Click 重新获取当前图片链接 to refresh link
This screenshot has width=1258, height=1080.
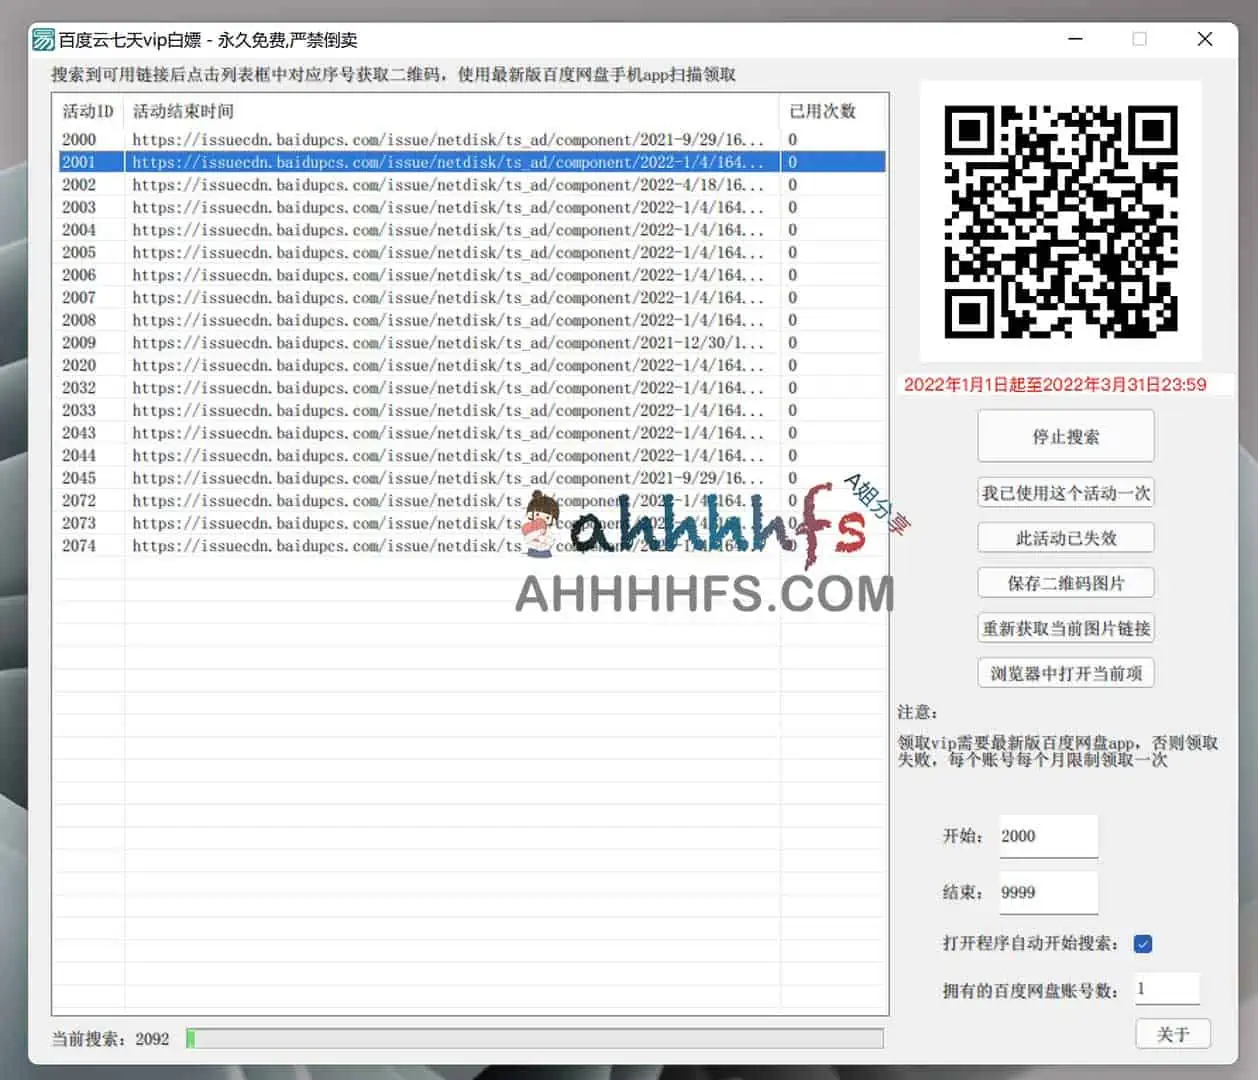click(x=1065, y=628)
